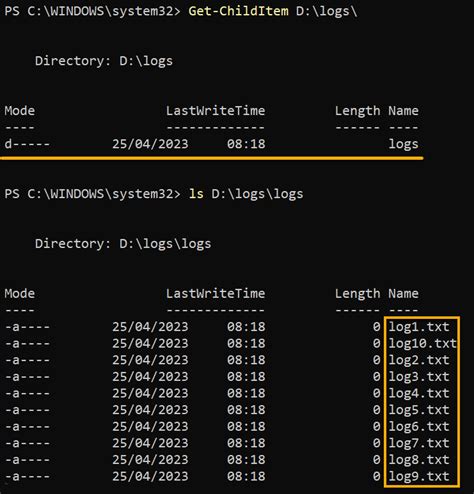This screenshot has height=494, width=474.
Task: Click the 'Directory: D:\logs\logs' line
Action: (123, 244)
